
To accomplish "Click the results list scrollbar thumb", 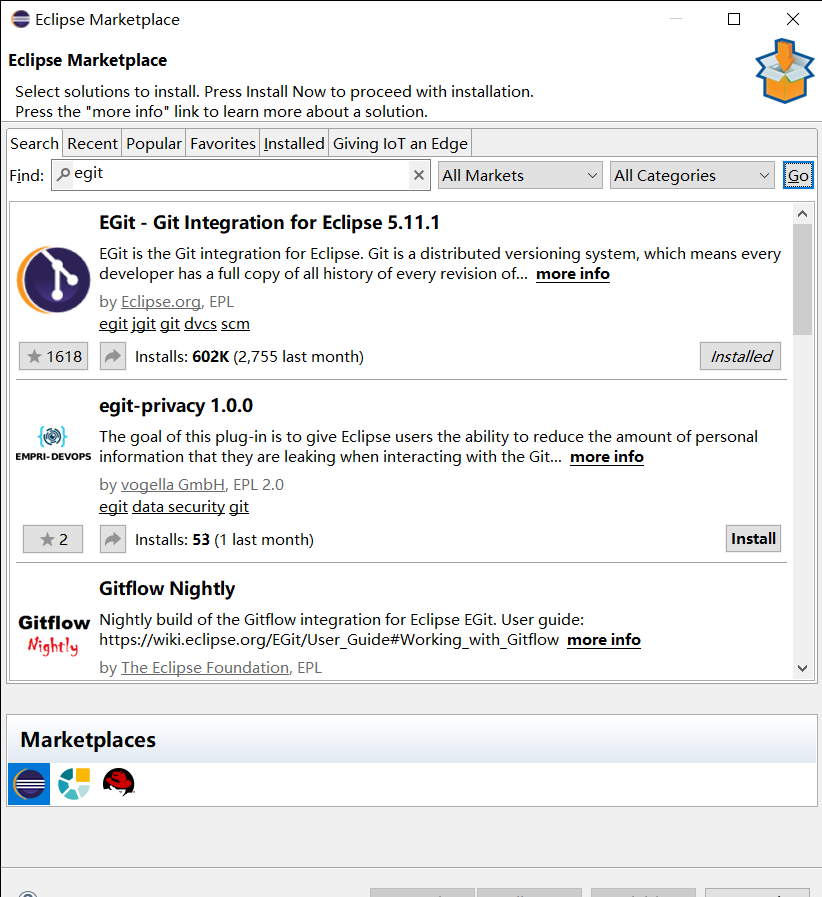I will 803,279.
